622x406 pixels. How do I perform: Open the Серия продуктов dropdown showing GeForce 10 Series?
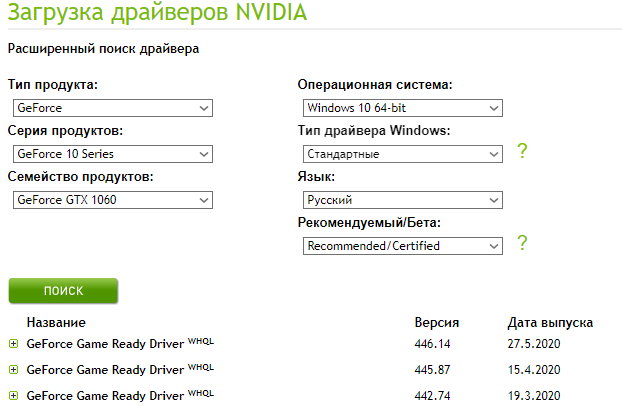[113, 154]
